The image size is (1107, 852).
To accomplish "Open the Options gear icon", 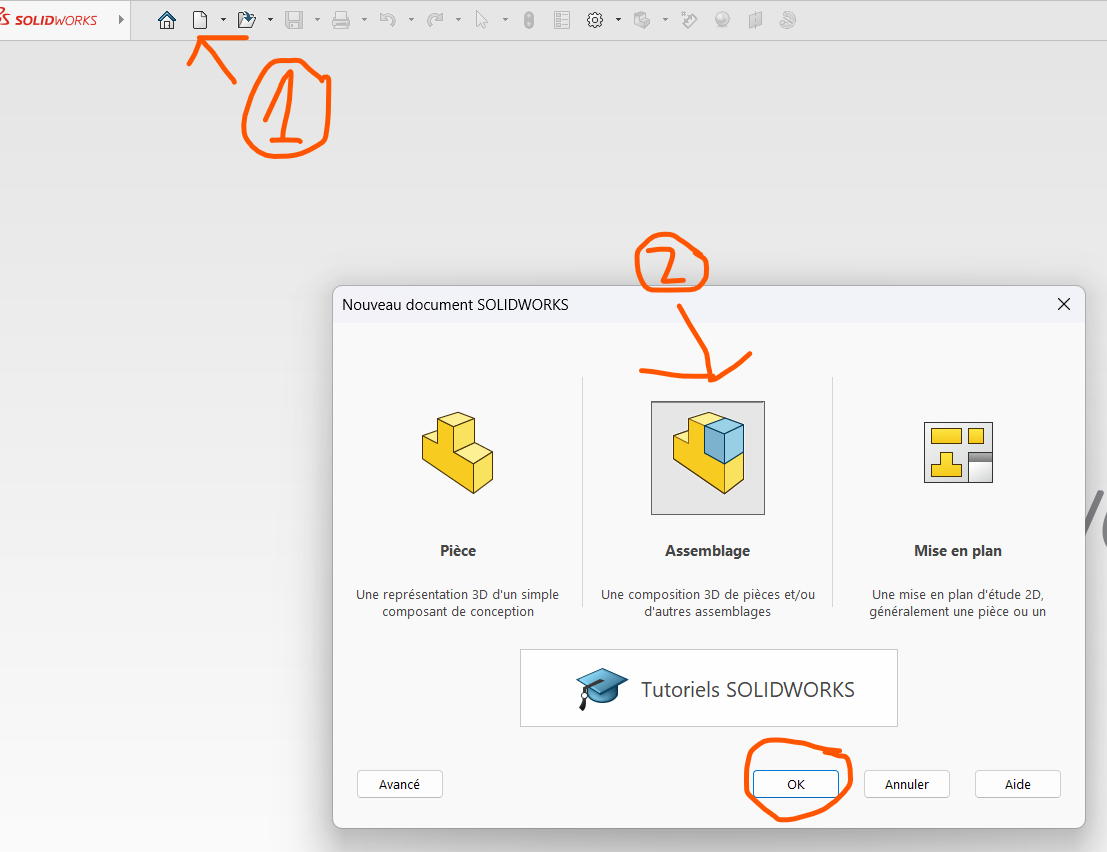I will [595, 20].
